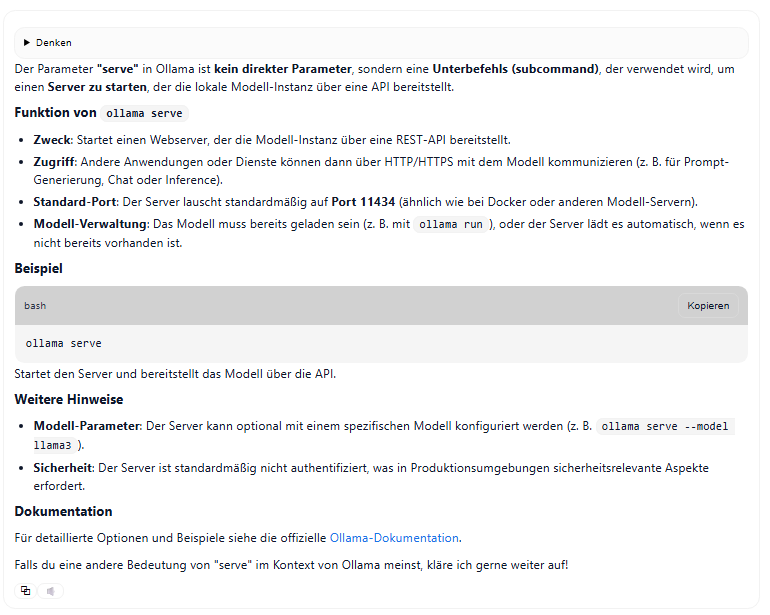The width and height of the screenshot is (770, 615).
Task: Click the bold Modell-Parameter label
Action: 87,426
